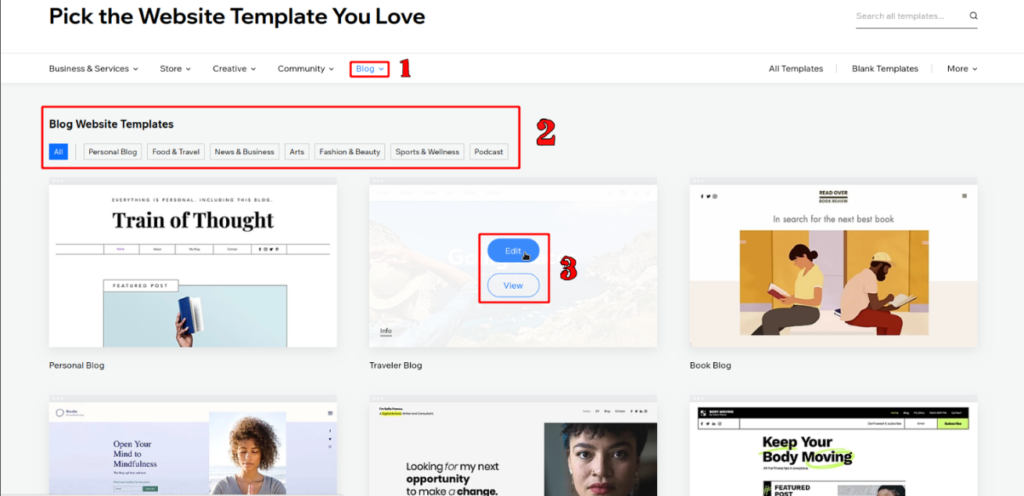Open the Community category menu
The height and width of the screenshot is (496, 1024).
(x=306, y=69)
